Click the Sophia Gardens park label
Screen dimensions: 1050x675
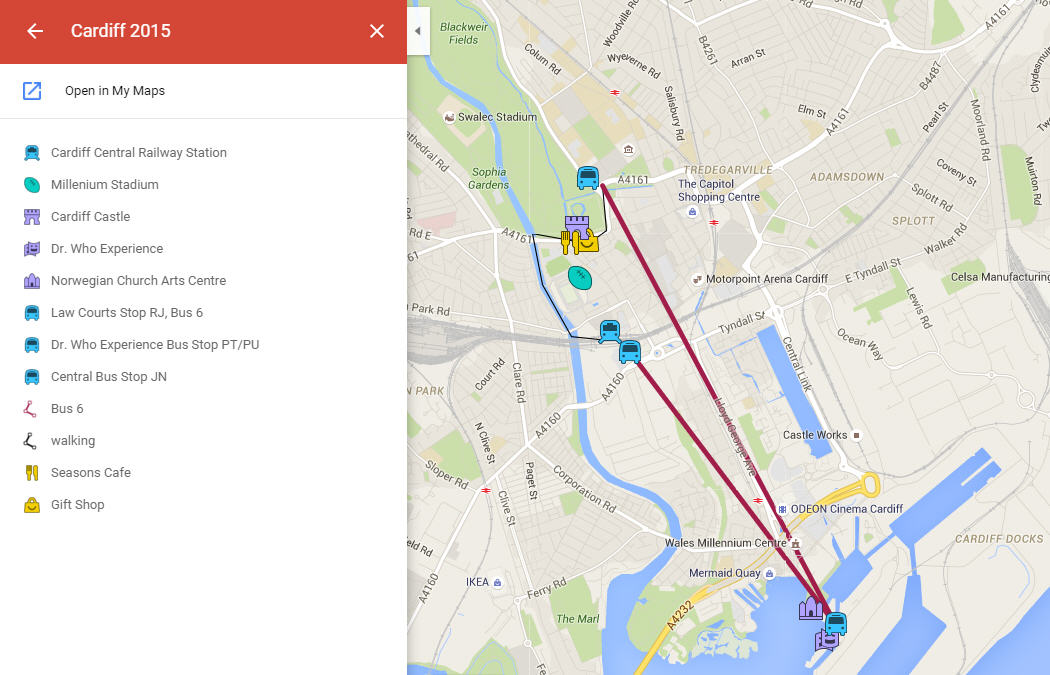(489, 178)
